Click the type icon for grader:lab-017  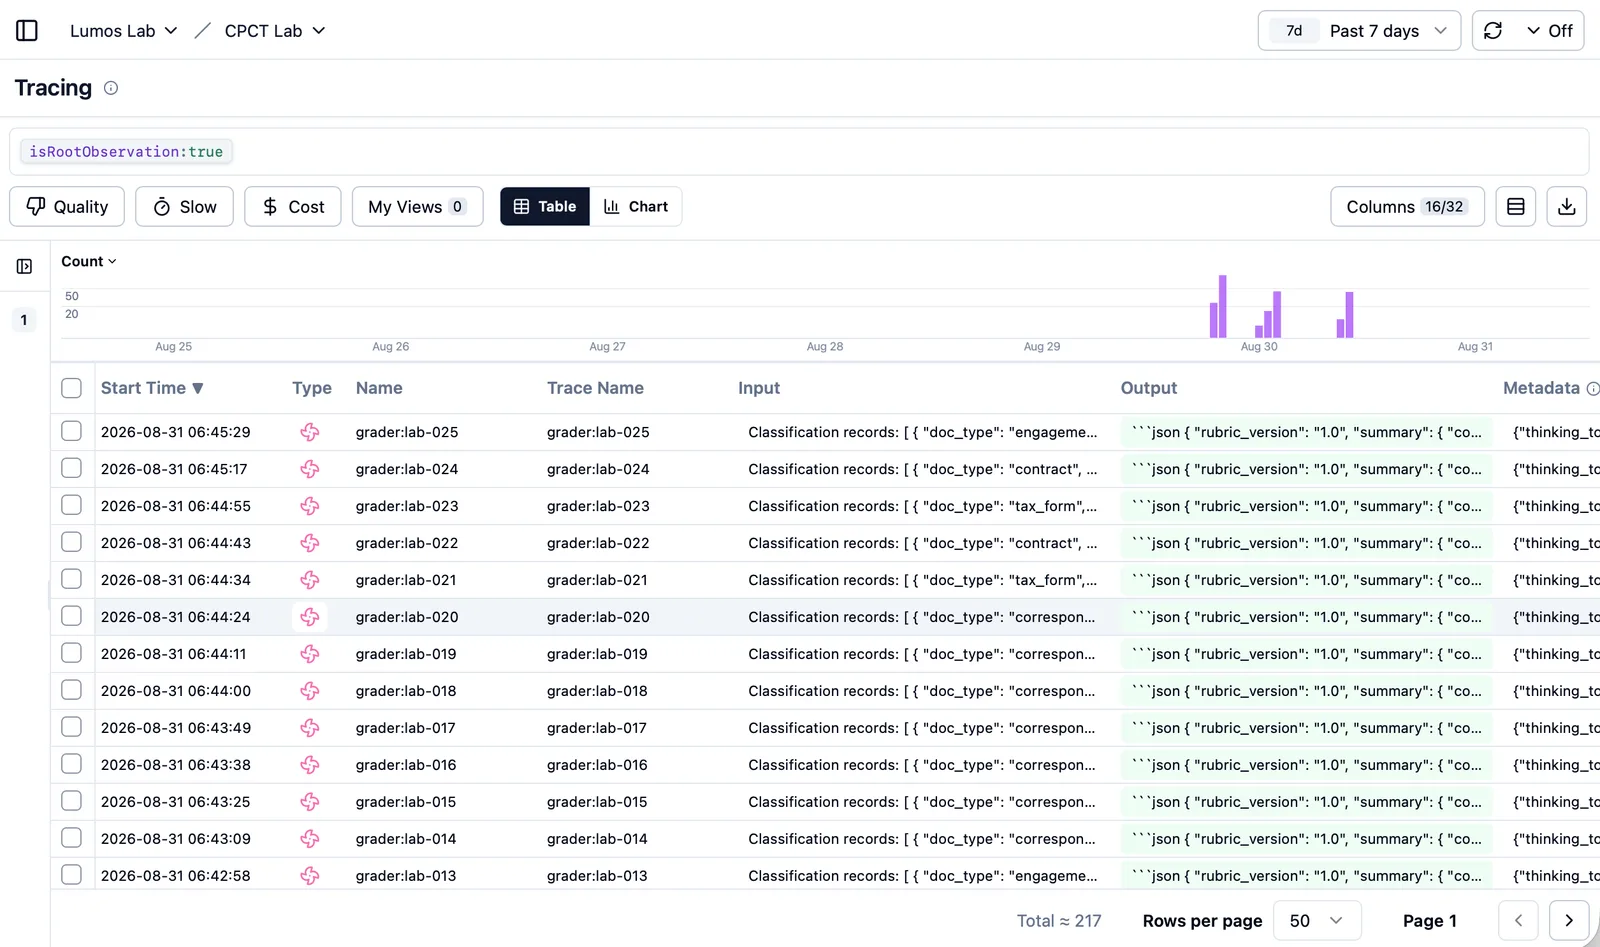point(310,728)
